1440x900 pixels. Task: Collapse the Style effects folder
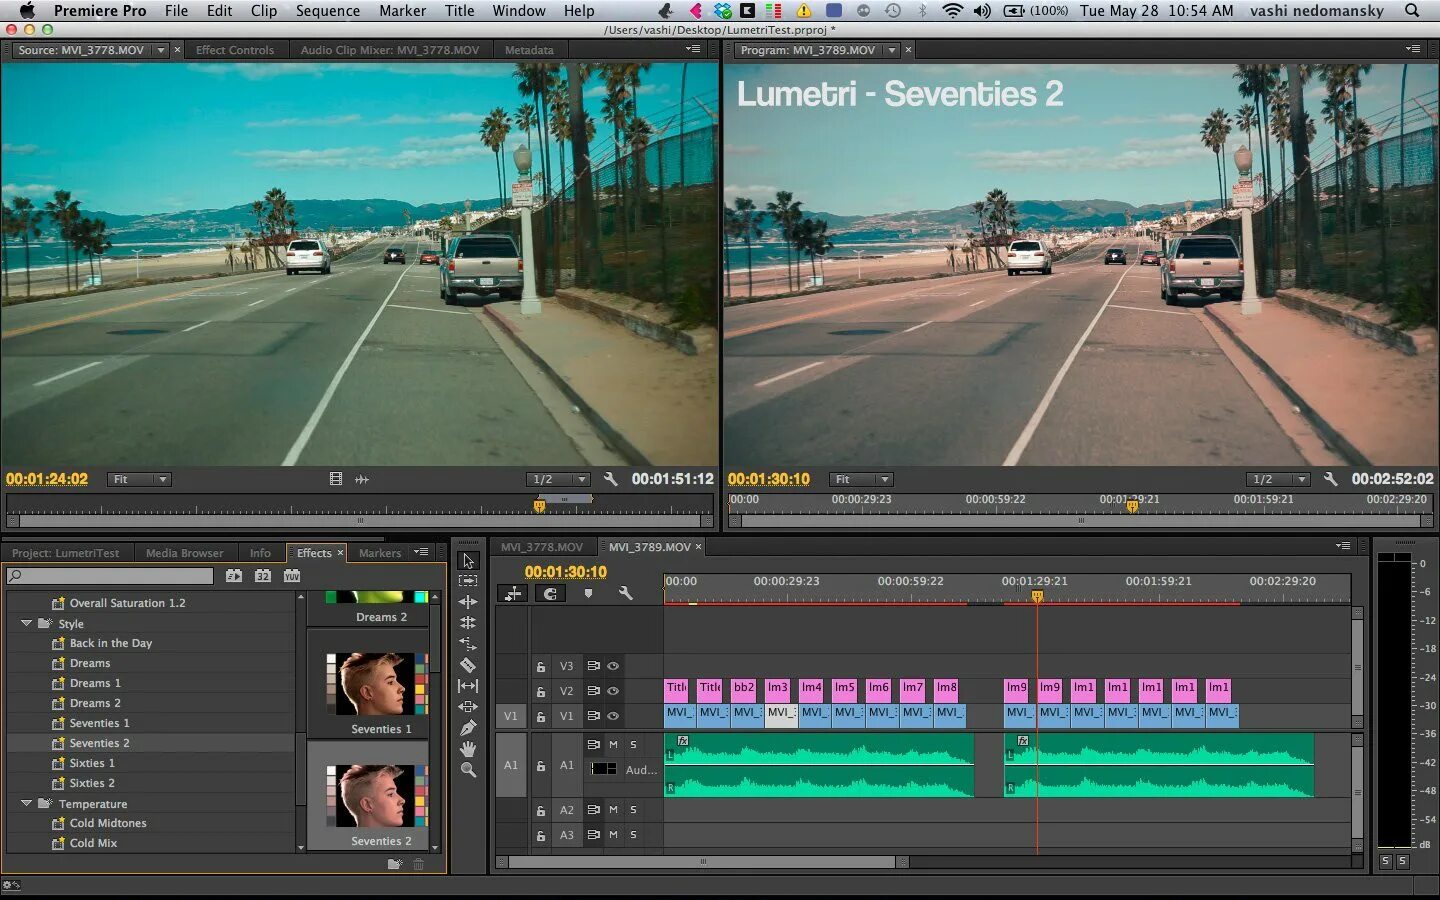[x=27, y=623]
